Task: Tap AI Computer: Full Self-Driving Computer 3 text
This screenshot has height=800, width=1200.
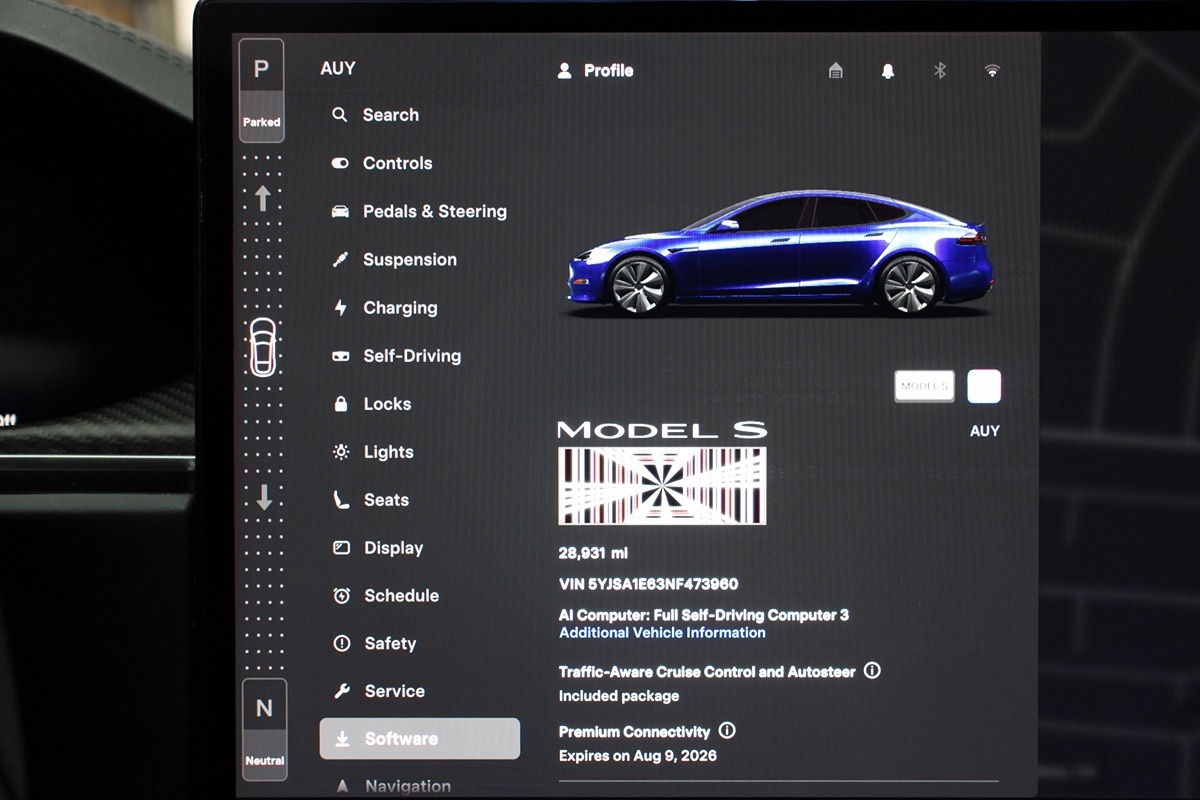Action: pyautogui.click(x=704, y=615)
